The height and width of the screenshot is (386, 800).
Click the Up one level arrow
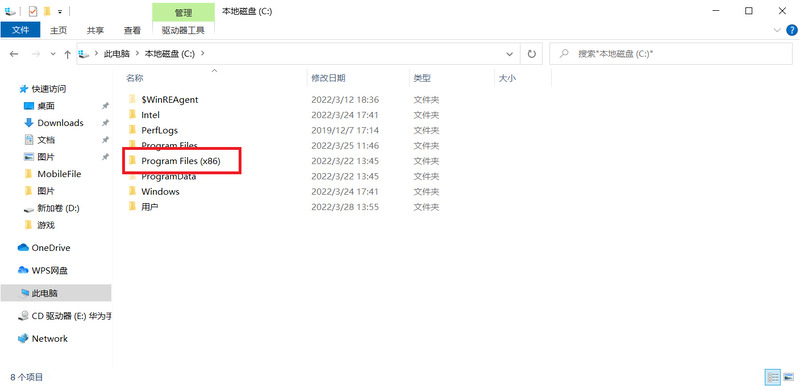[67, 54]
